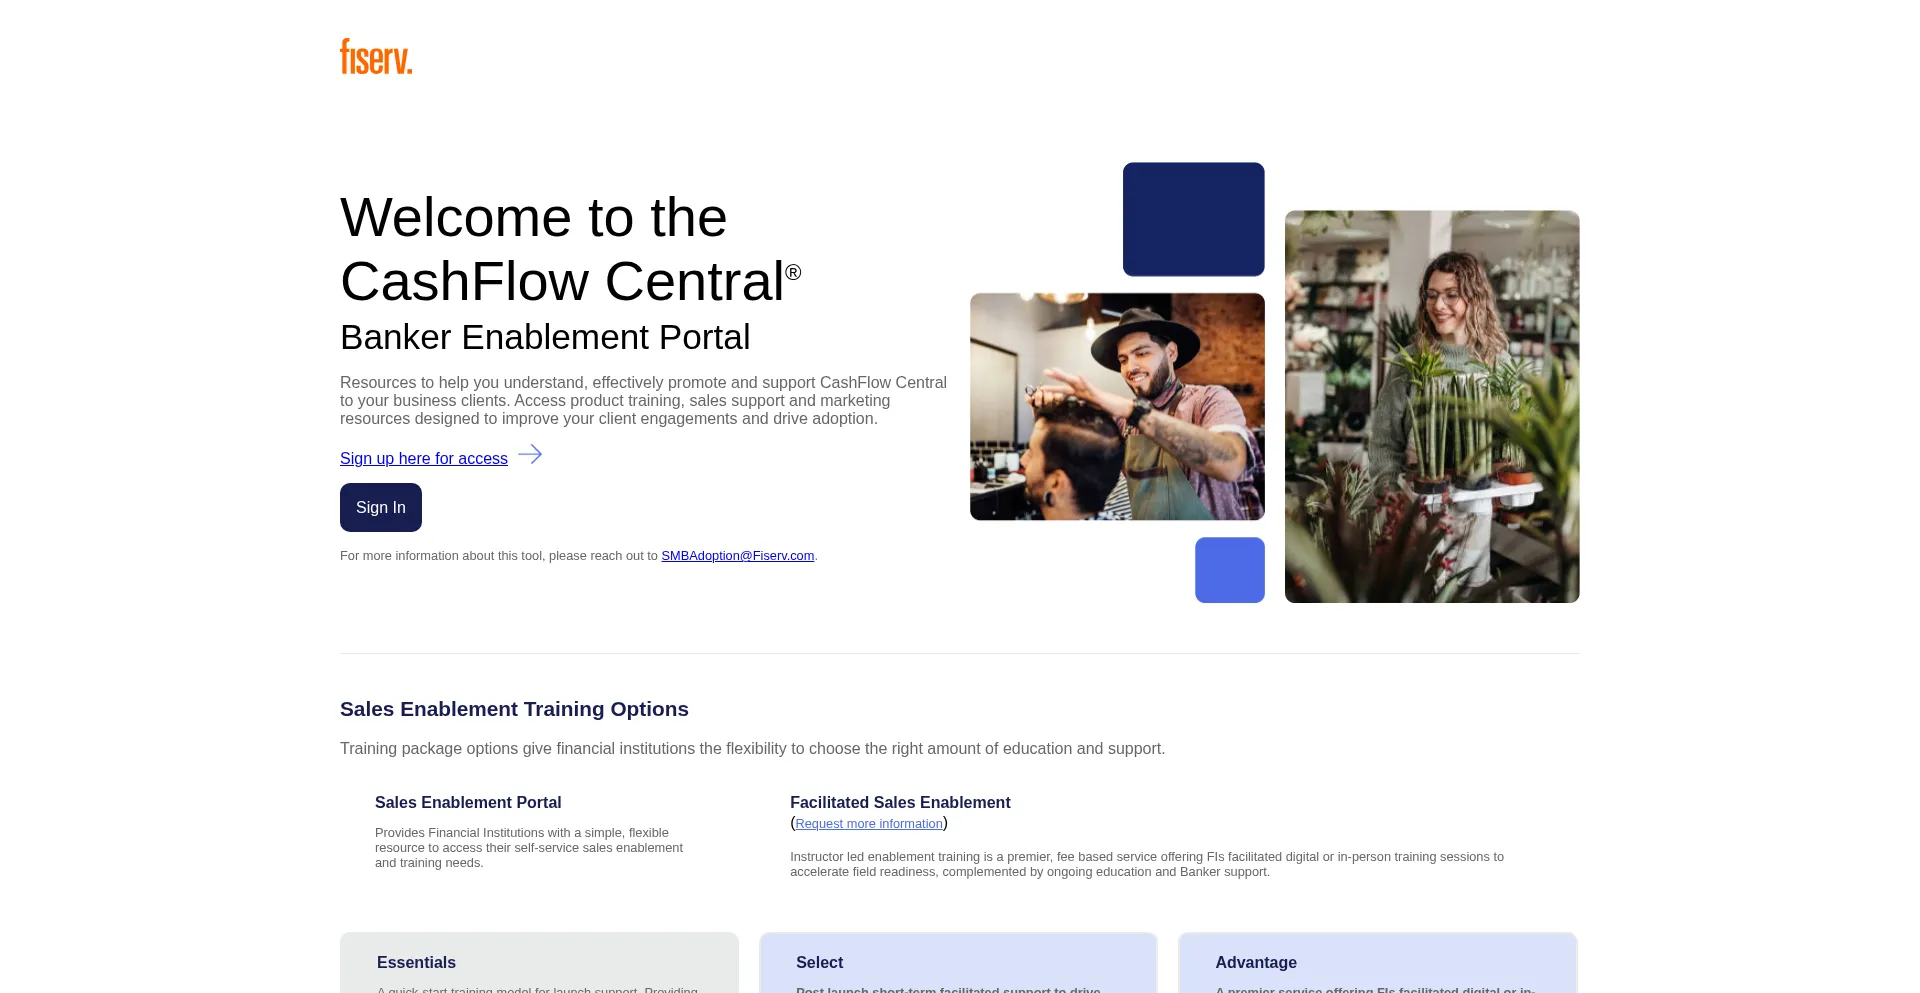The height and width of the screenshot is (993, 1920).
Task: Click the Facilitated Sales Enablement heading
Action: pos(900,802)
